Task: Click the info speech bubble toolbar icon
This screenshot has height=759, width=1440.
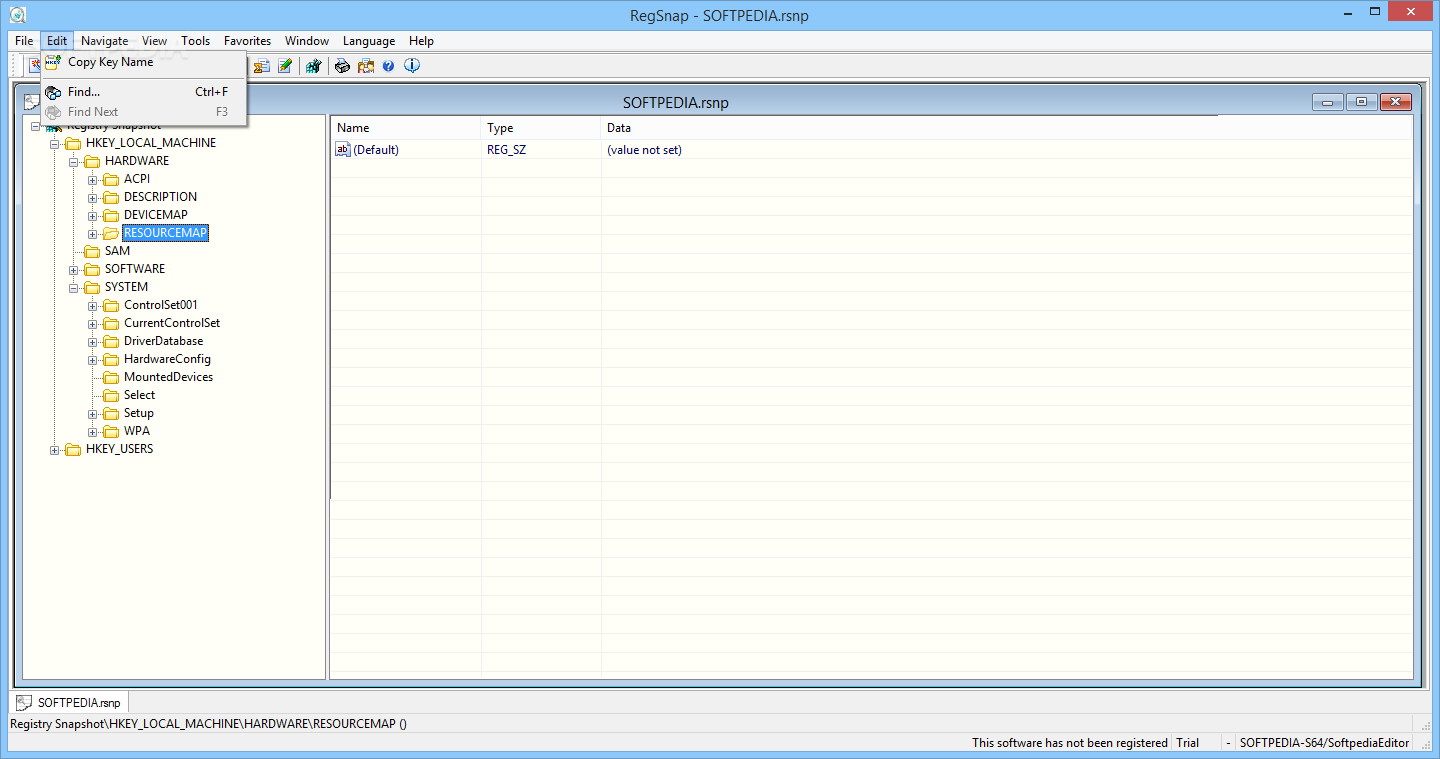Action: (412, 66)
